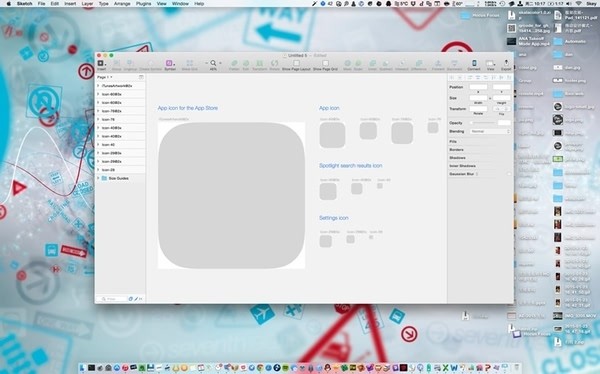Zoom out with the minus button
600x374 pixels.
click(207, 63)
